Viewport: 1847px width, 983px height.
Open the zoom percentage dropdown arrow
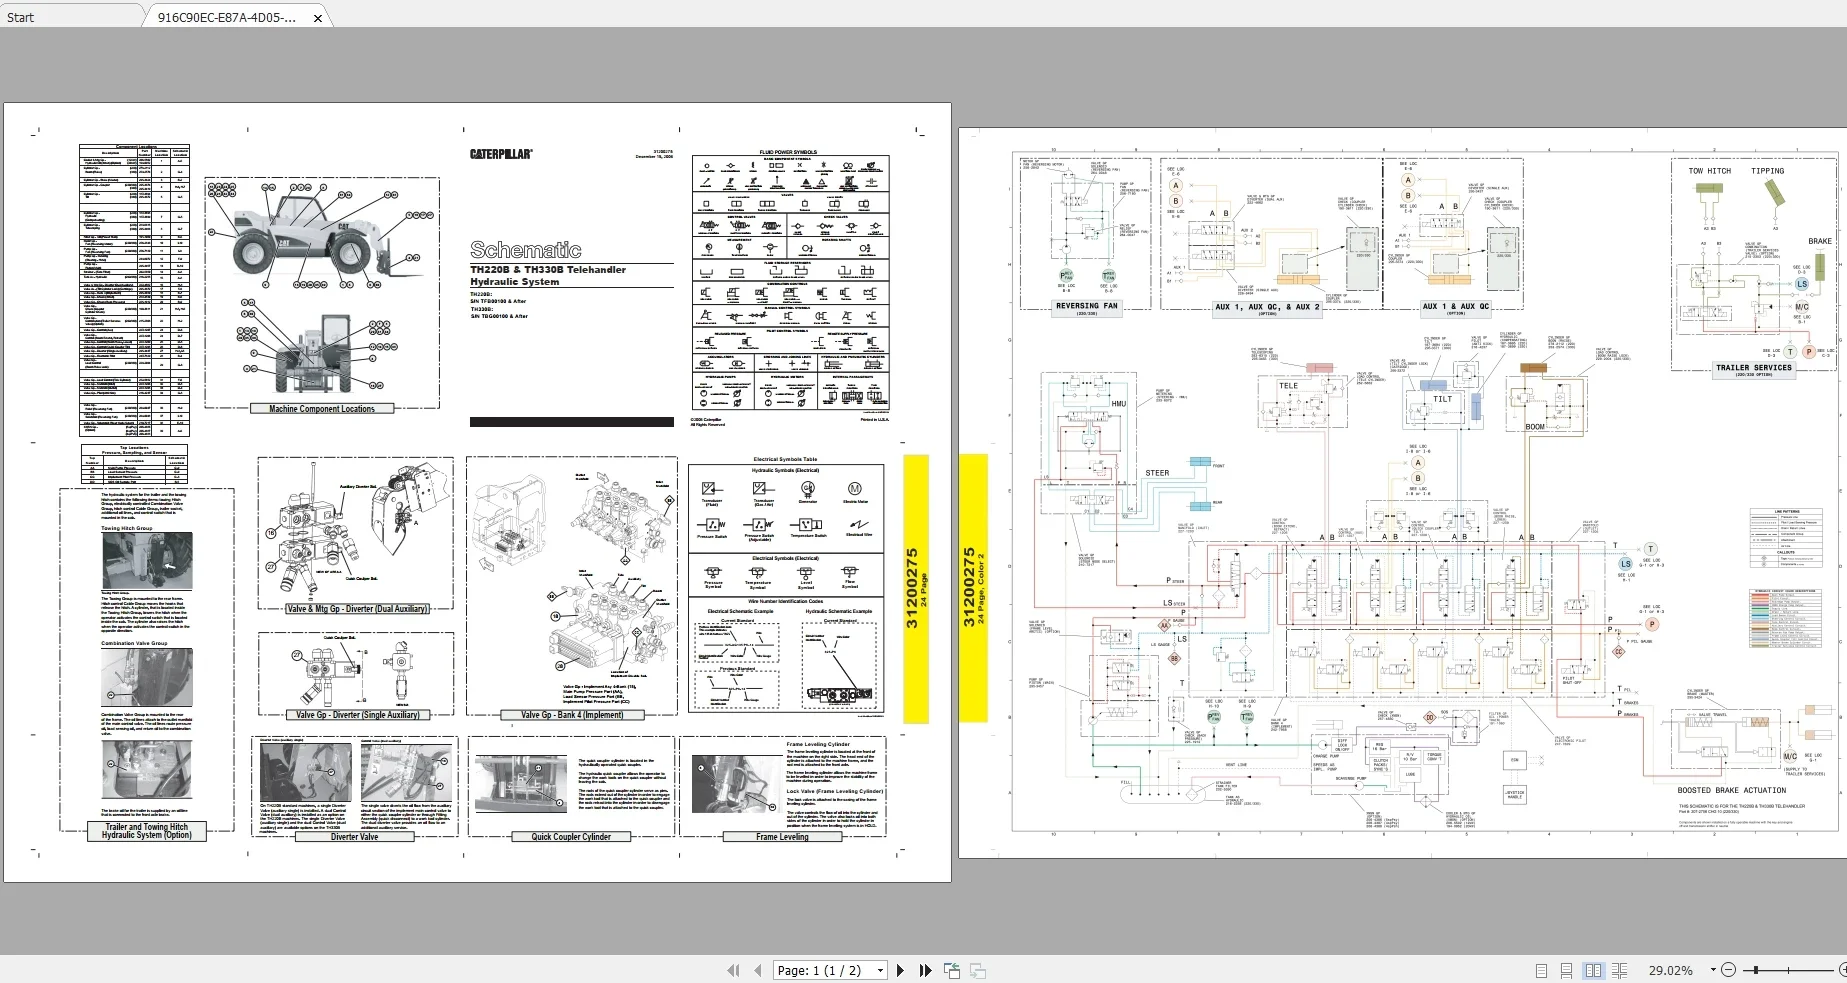tap(1712, 970)
